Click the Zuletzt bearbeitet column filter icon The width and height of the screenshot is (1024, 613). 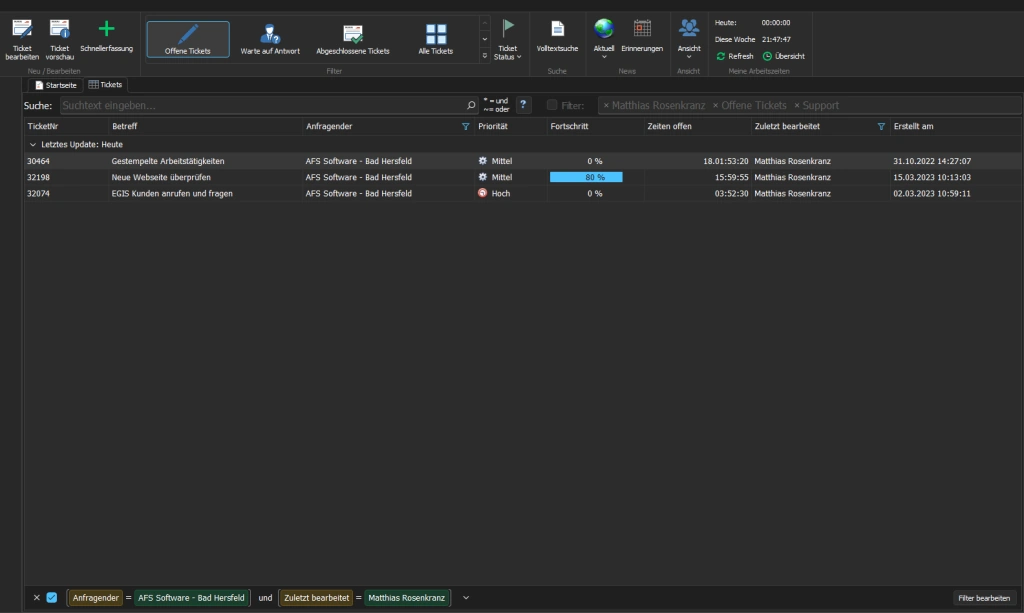click(x=881, y=127)
